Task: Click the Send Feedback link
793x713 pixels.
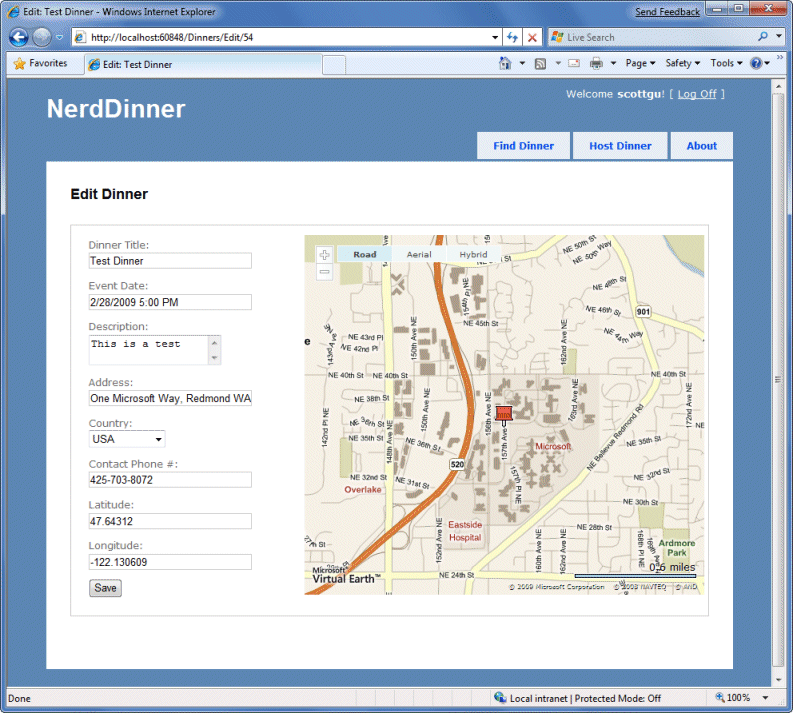Action: [x=667, y=12]
